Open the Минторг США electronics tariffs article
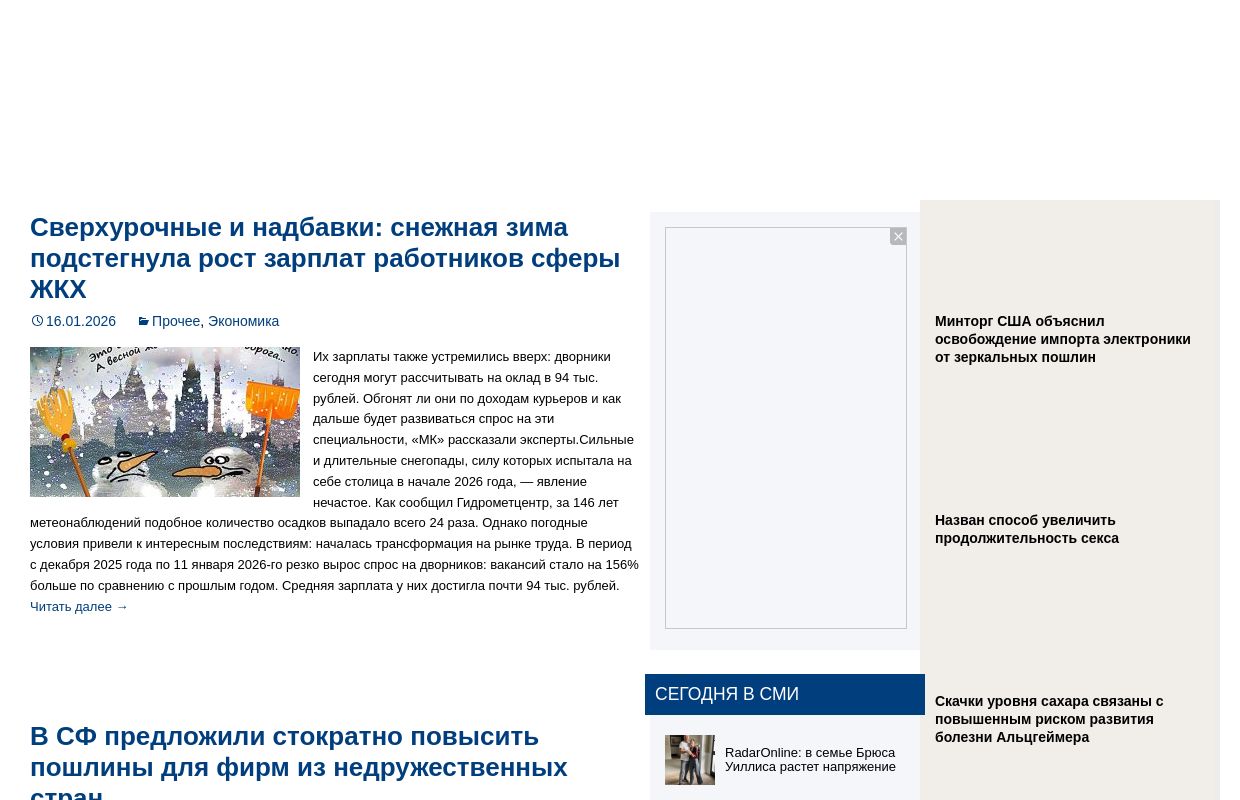The image size is (1240, 800). 1062,339
